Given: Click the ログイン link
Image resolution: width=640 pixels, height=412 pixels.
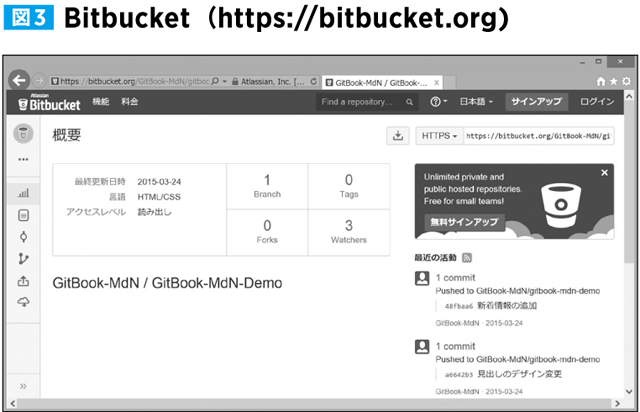Looking at the screenshot, I should (597, 102).
